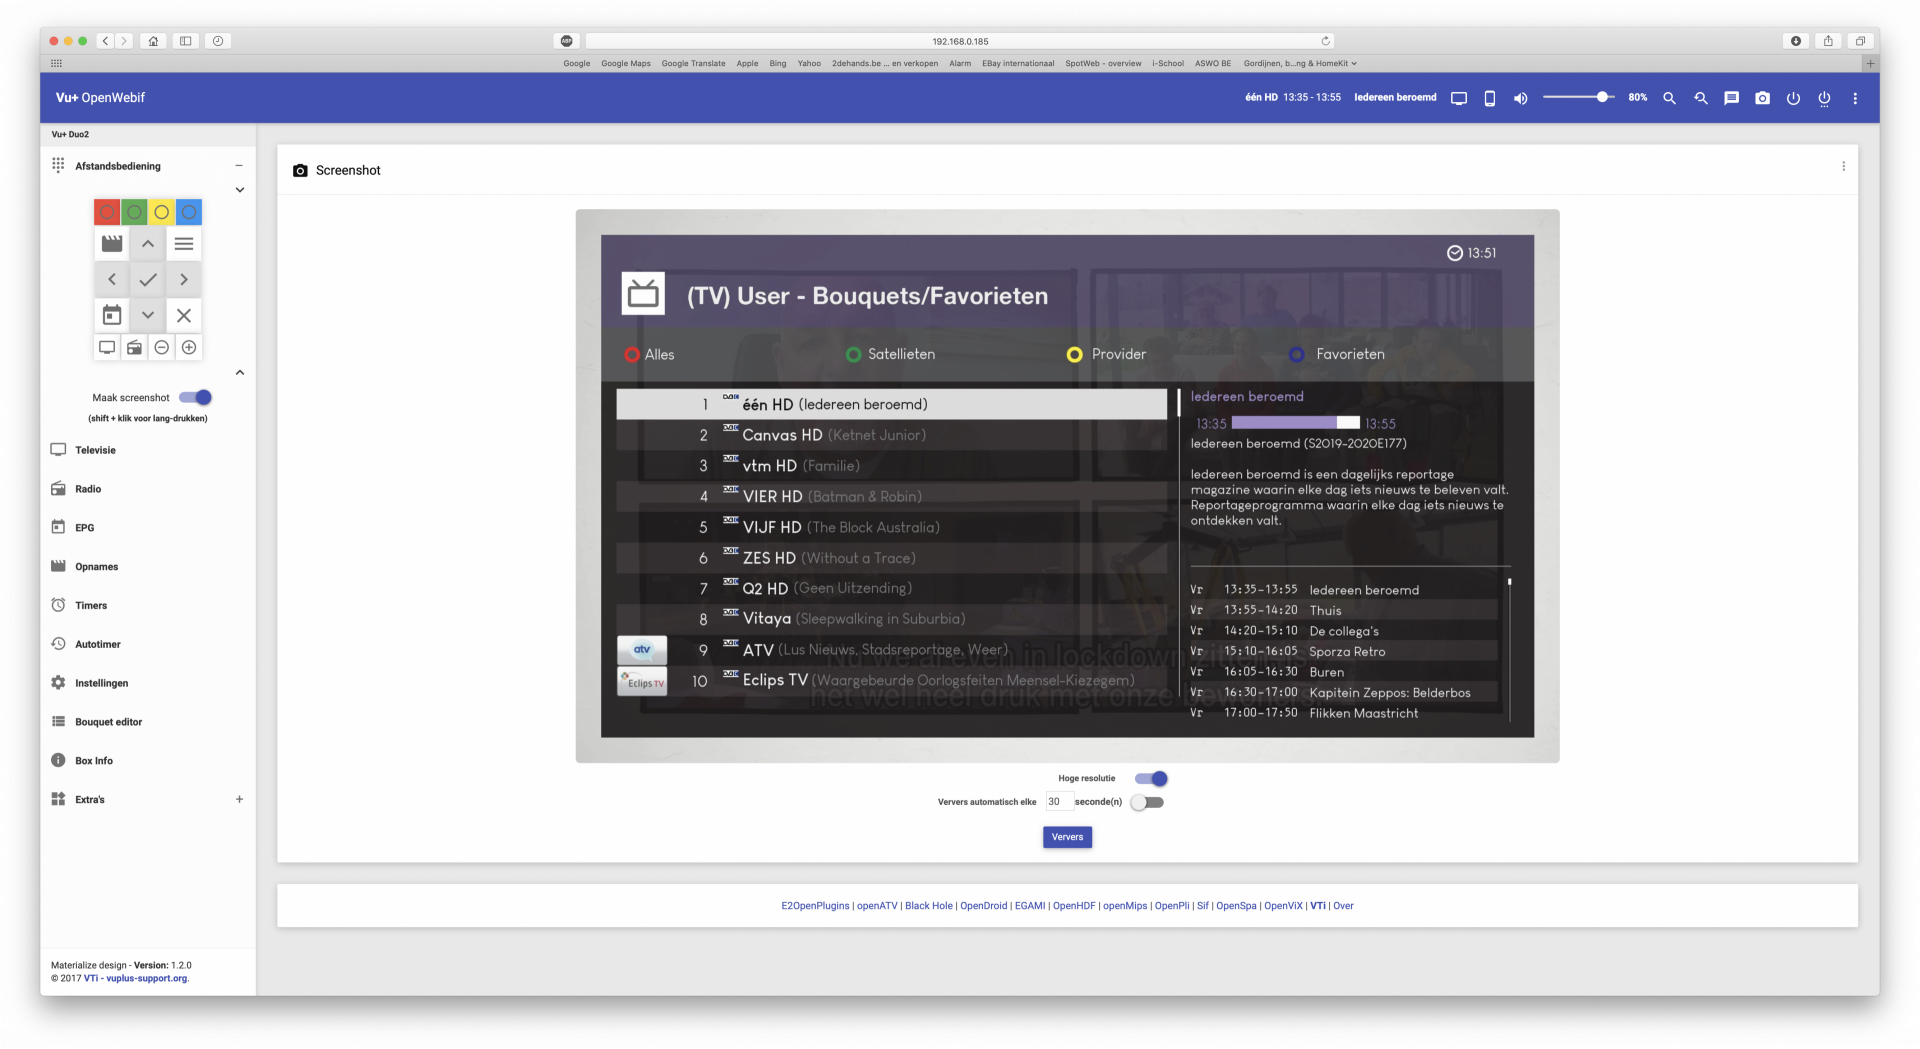
Task: Enable the automatic refresh toggle
Action: point(1147,802)
